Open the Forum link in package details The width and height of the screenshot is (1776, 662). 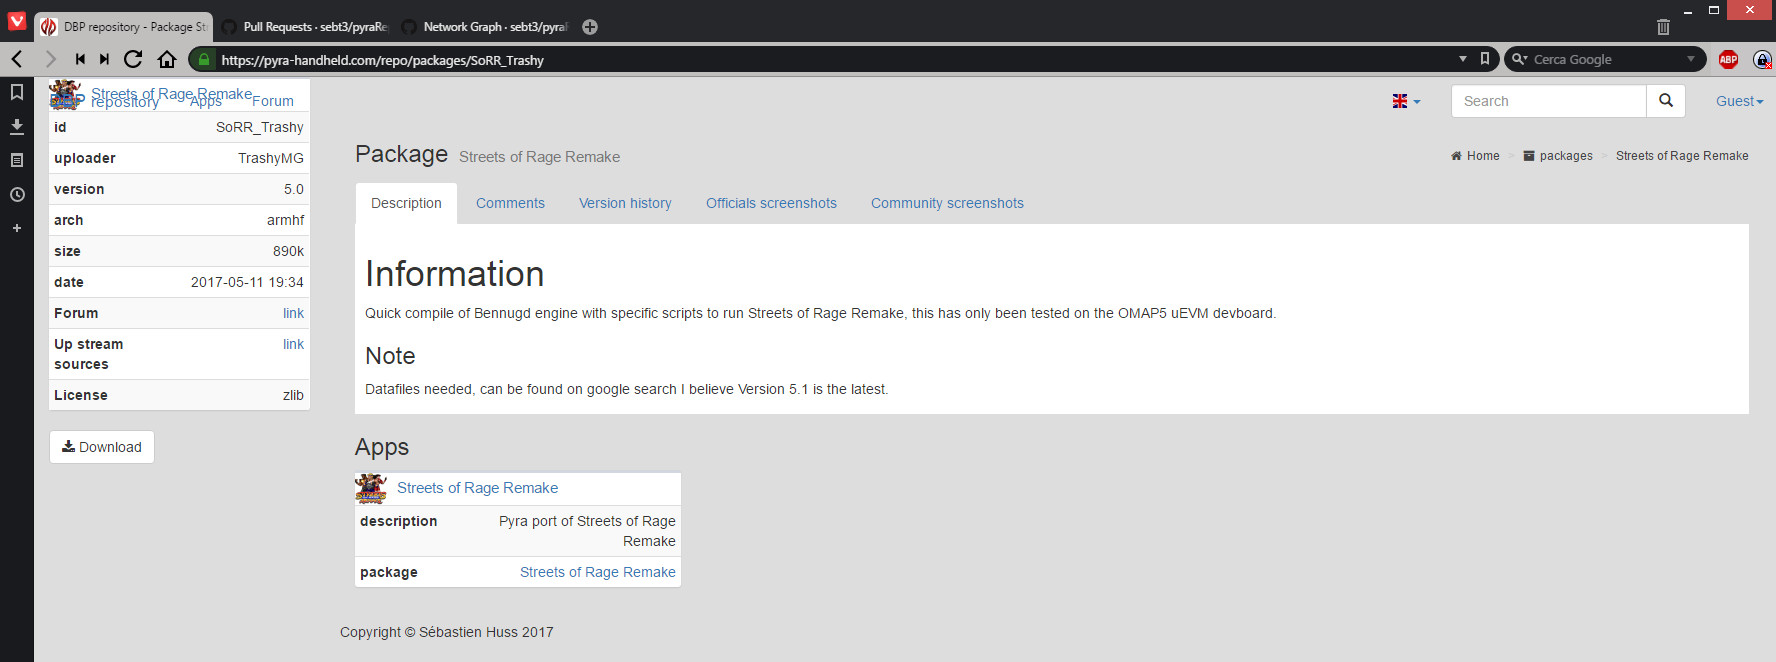(293, 313)
